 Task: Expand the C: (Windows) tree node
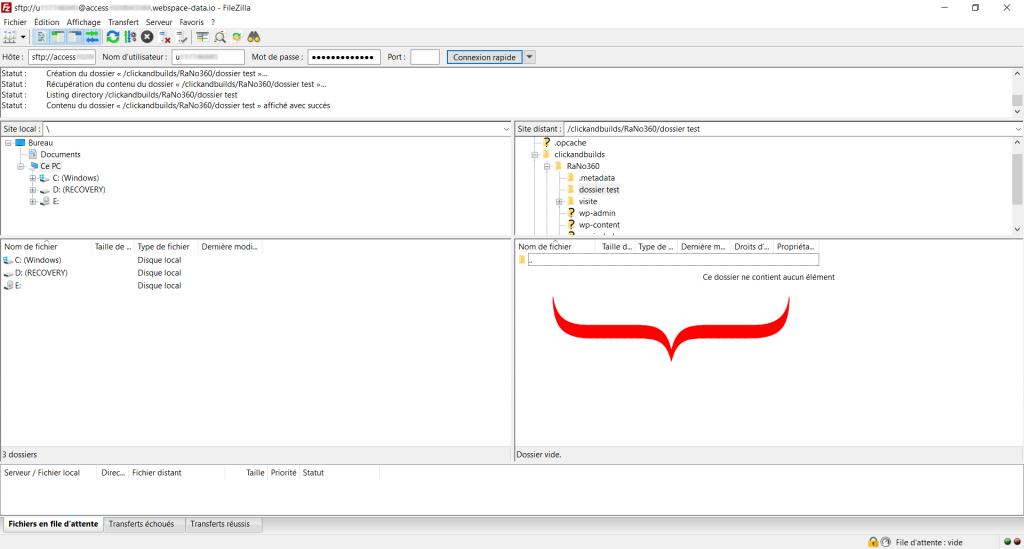pos(33,178)
